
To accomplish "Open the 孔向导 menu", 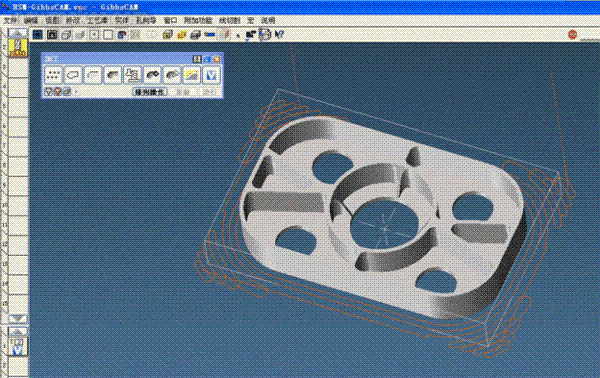I will 146,20.
